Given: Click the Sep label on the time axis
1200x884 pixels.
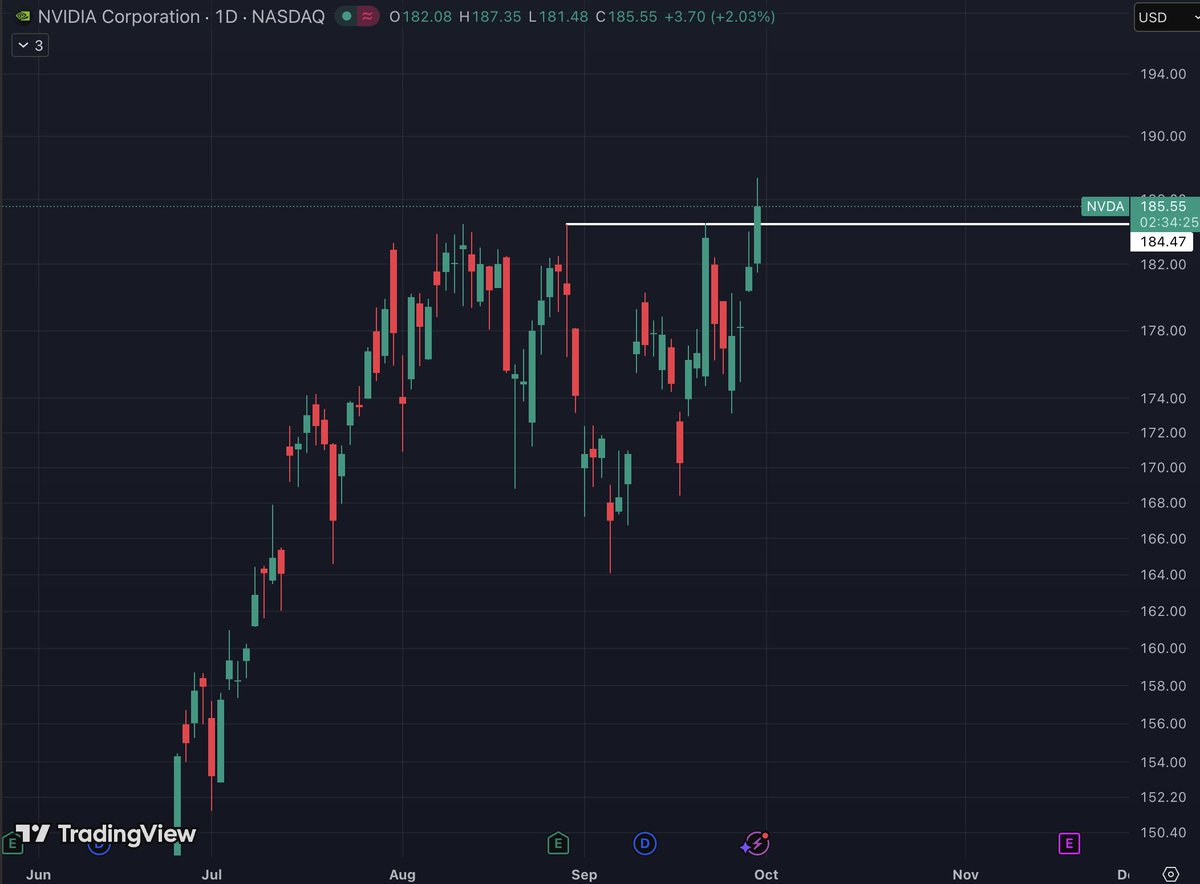Looking at the screenshot, I should coord(584,875).
